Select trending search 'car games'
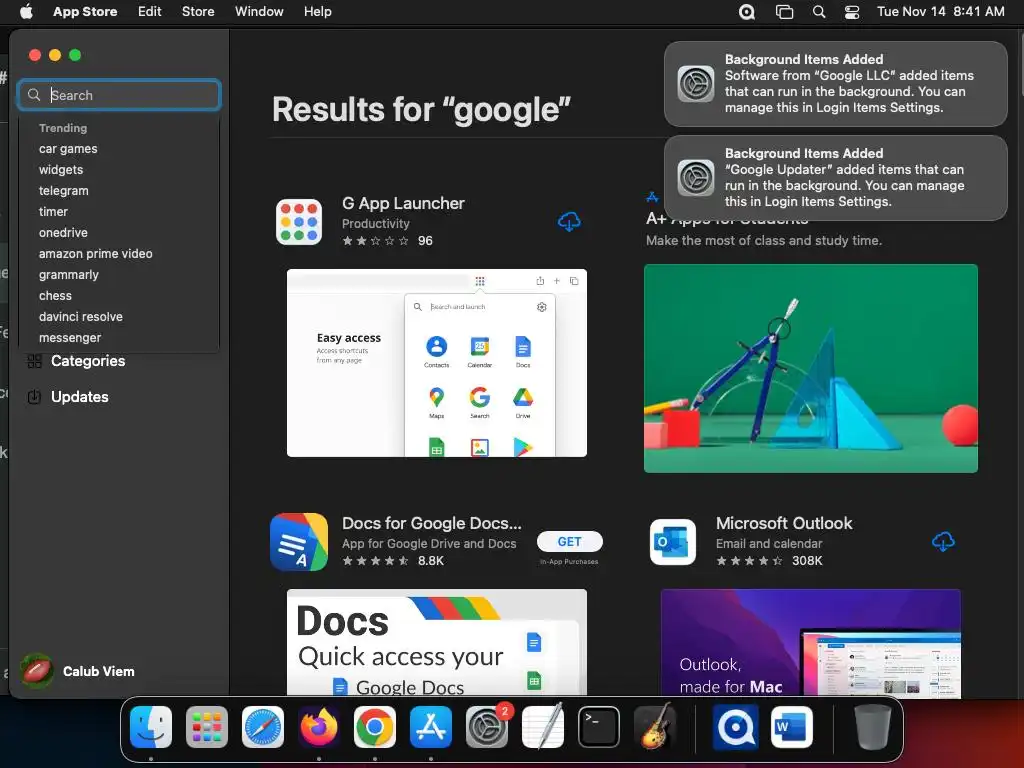Viewport: 1024px width, 768px height. (68, 149)
